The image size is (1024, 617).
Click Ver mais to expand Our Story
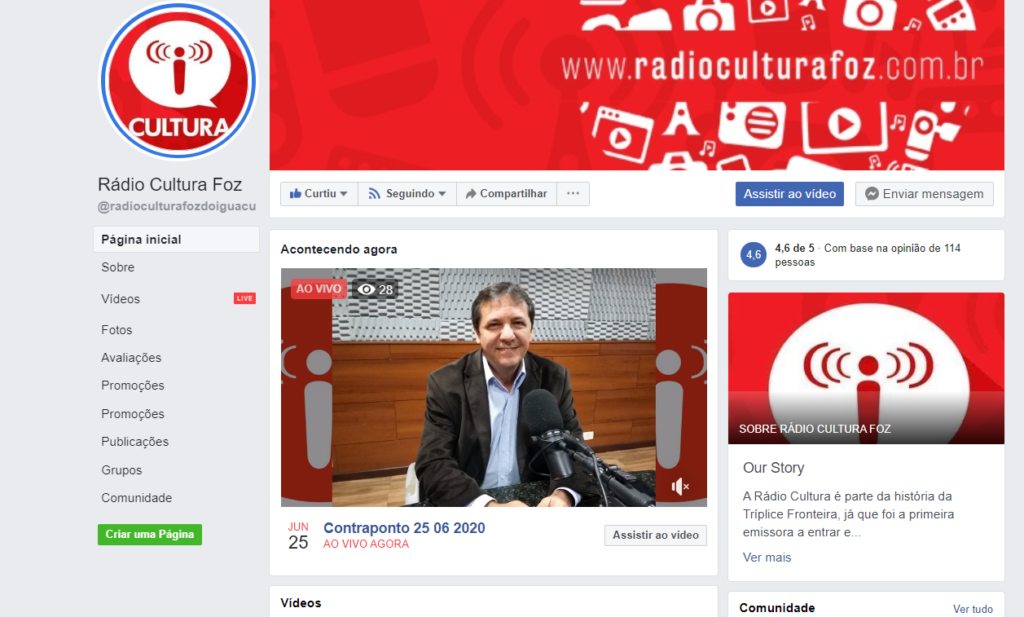(767, 558)
